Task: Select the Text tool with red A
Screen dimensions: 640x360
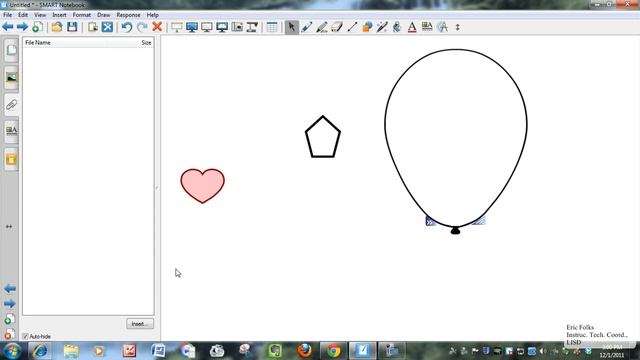Action: click(x=412, y=27)
